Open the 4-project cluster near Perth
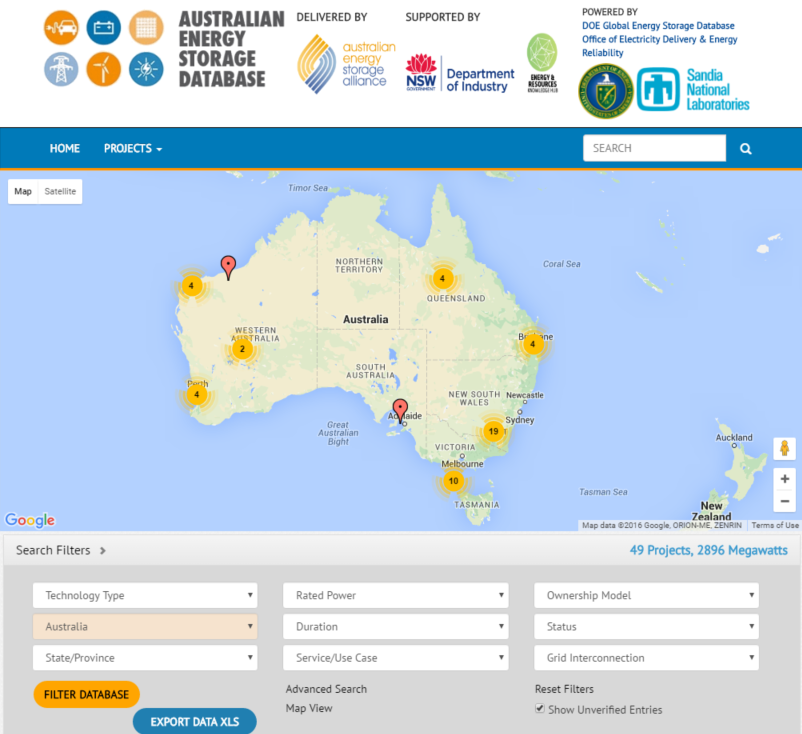The height and width of the screenshot is (734, 802). (196, 394)
